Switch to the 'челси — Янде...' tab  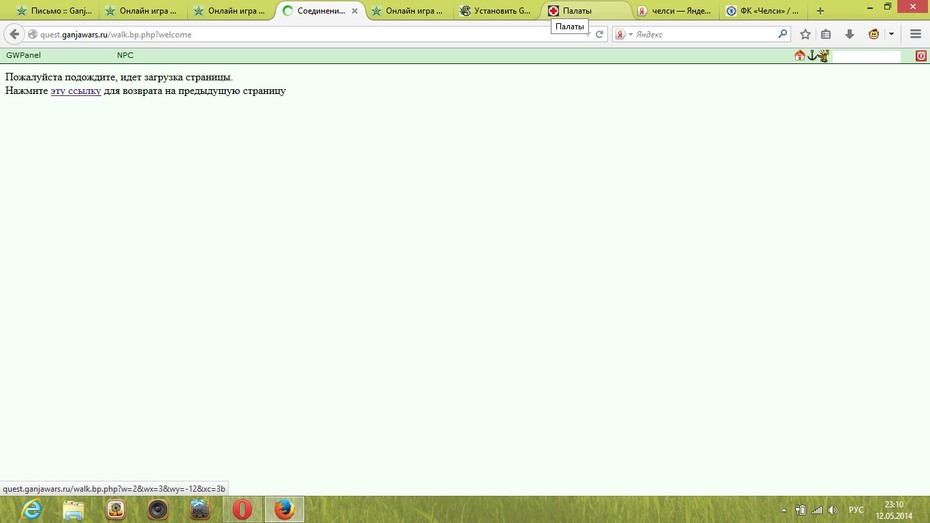674,11
